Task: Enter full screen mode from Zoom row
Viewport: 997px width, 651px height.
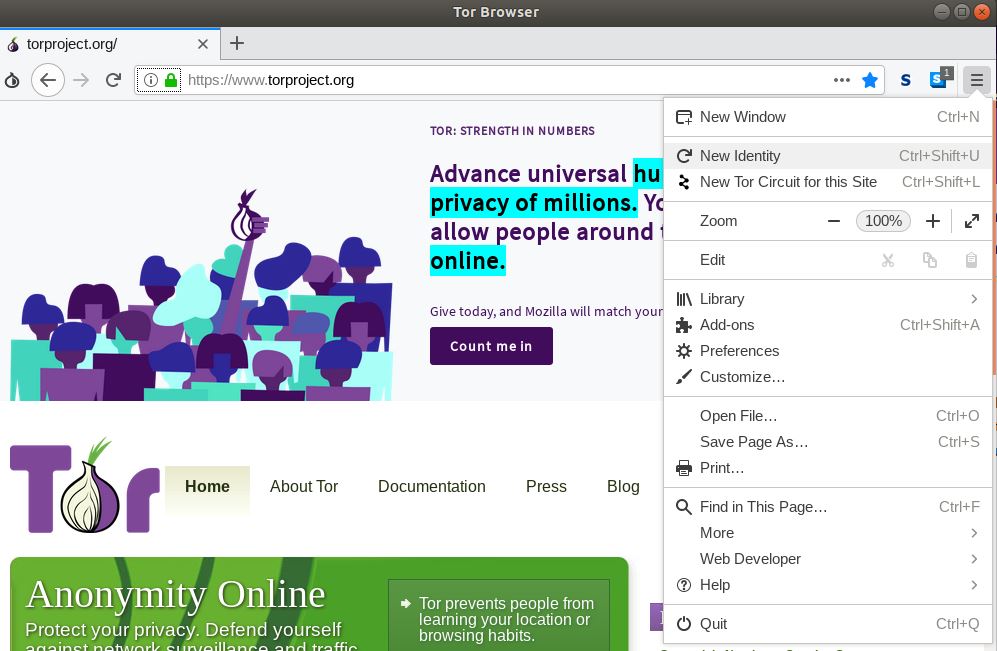Action: 972,221
